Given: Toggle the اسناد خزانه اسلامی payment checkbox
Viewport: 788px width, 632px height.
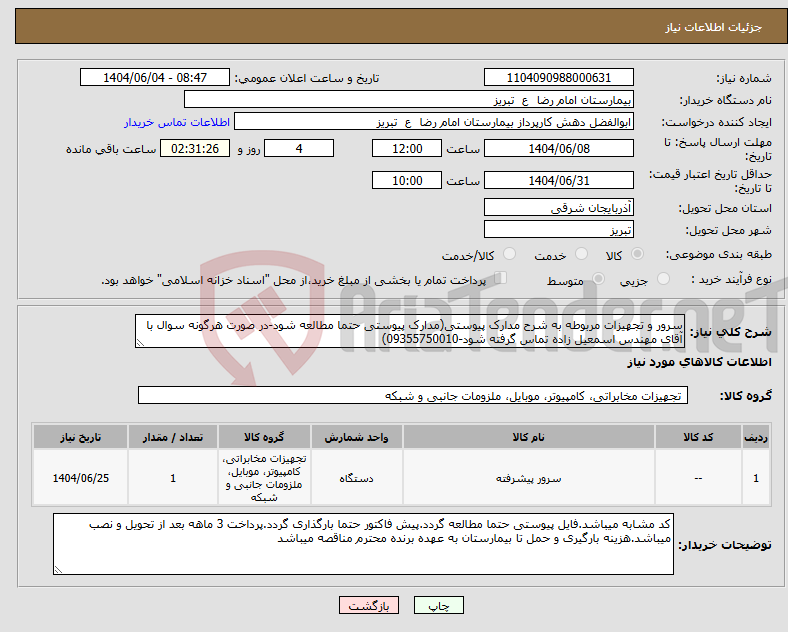Looking at the screenshot, I should 501,278.
